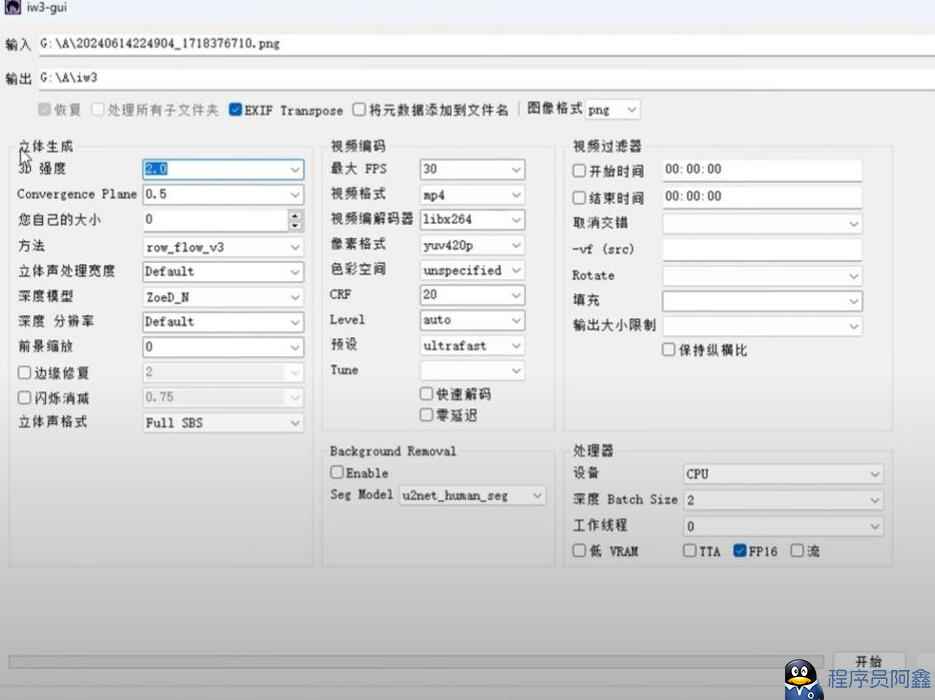Open the 输出大小限制 dropdown
Viewport: 935px width, 700px height.
click(762, 326)
